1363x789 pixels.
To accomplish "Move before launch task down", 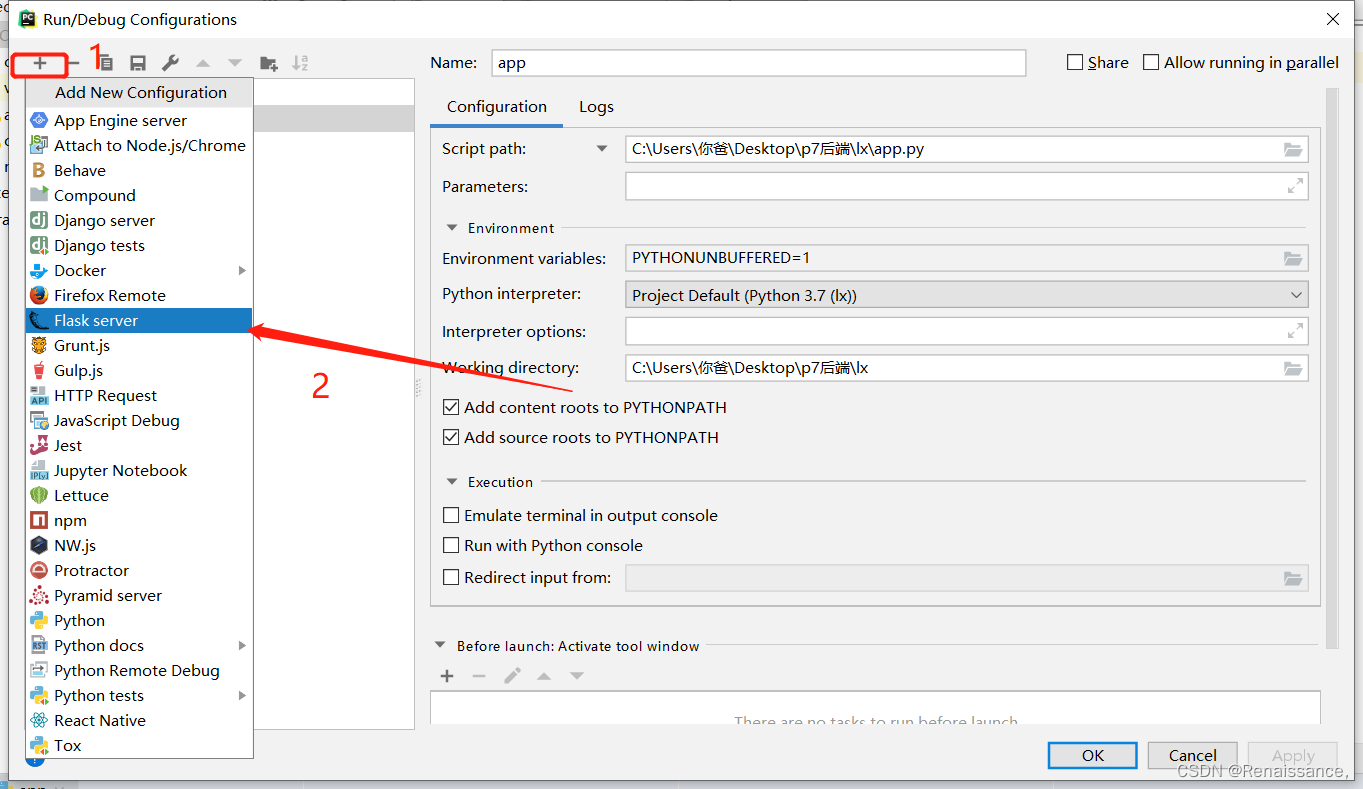I will [577, 676].
